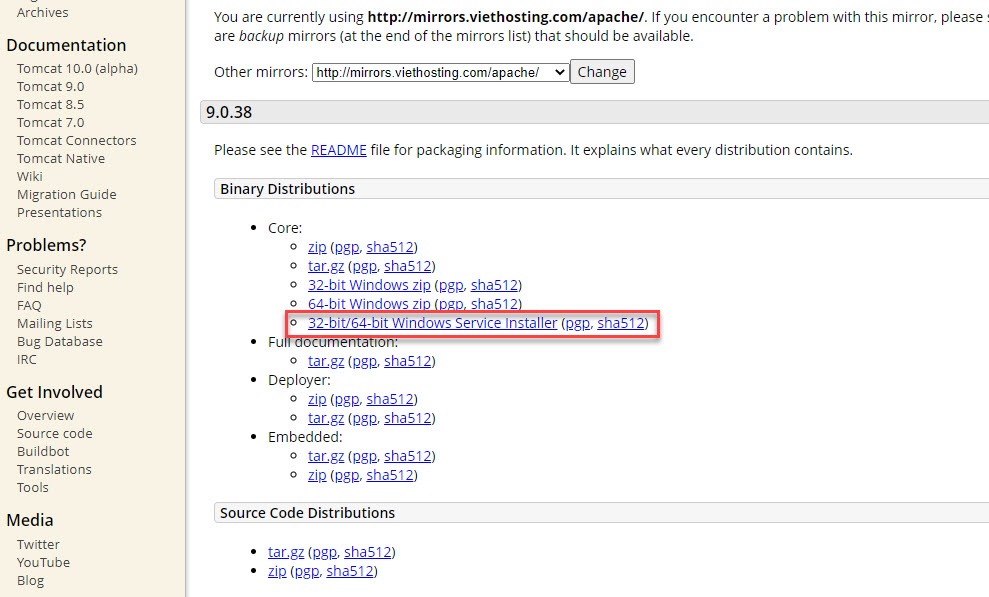Viewport: 989px width, 597px height.
Task: Go to Tomcat Connectors page
Action: pos(76,140)
